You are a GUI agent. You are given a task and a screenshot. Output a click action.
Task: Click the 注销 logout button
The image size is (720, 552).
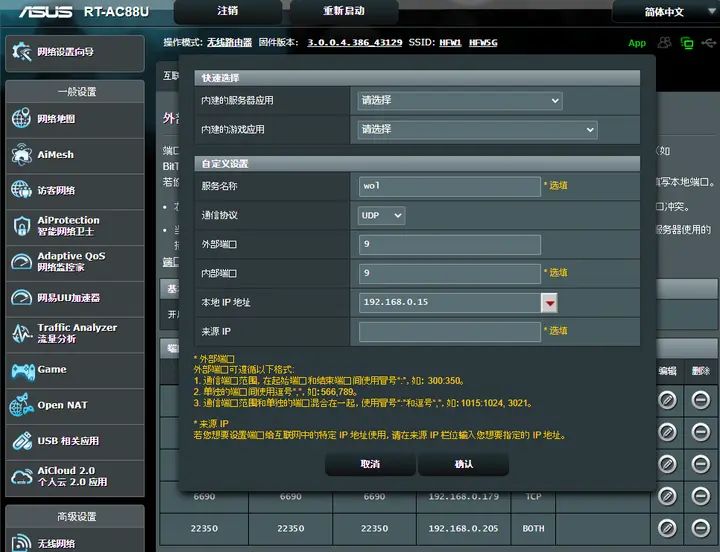click(227, 11)
